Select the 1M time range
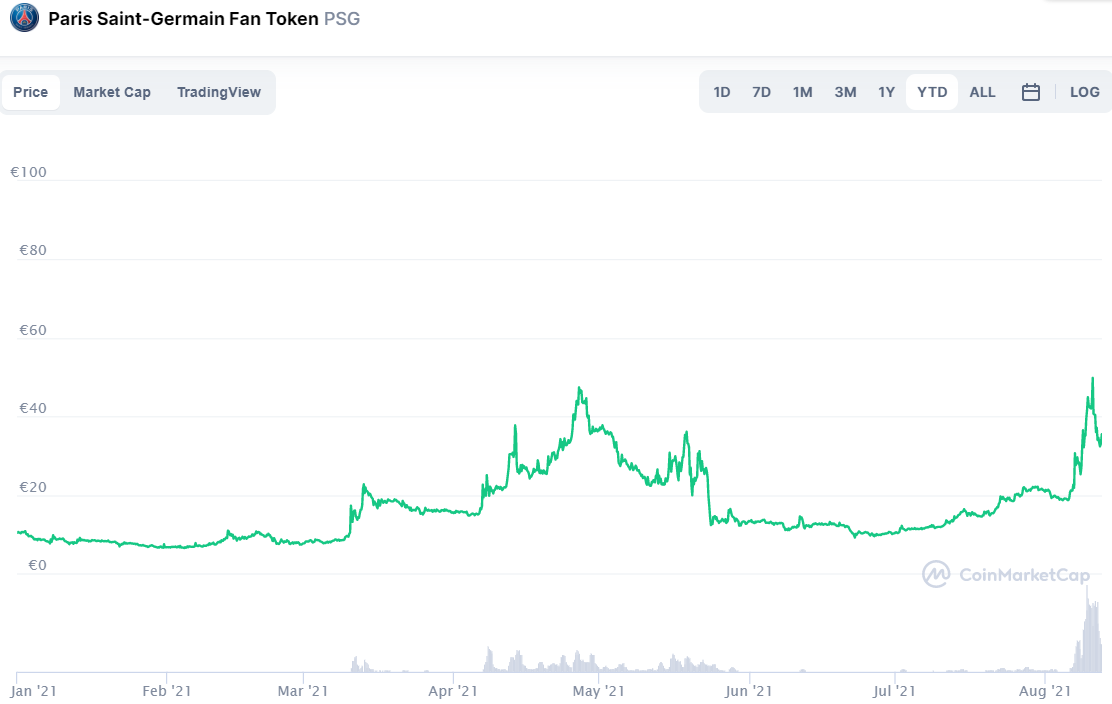This screenshot has height=704, width=1112. 803,92
